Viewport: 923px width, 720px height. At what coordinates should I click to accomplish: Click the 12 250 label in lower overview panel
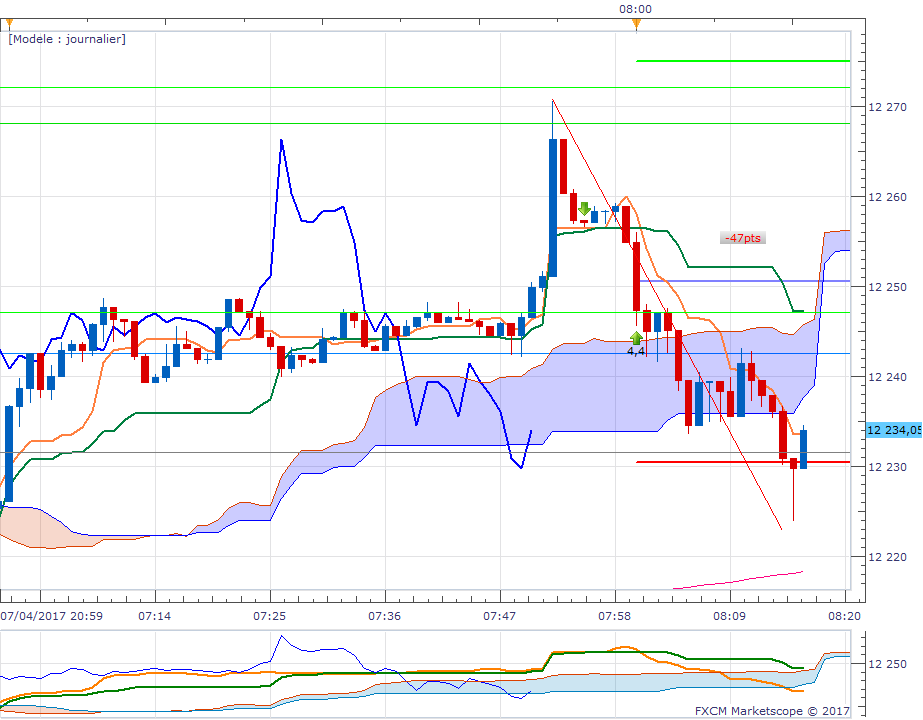887,664
